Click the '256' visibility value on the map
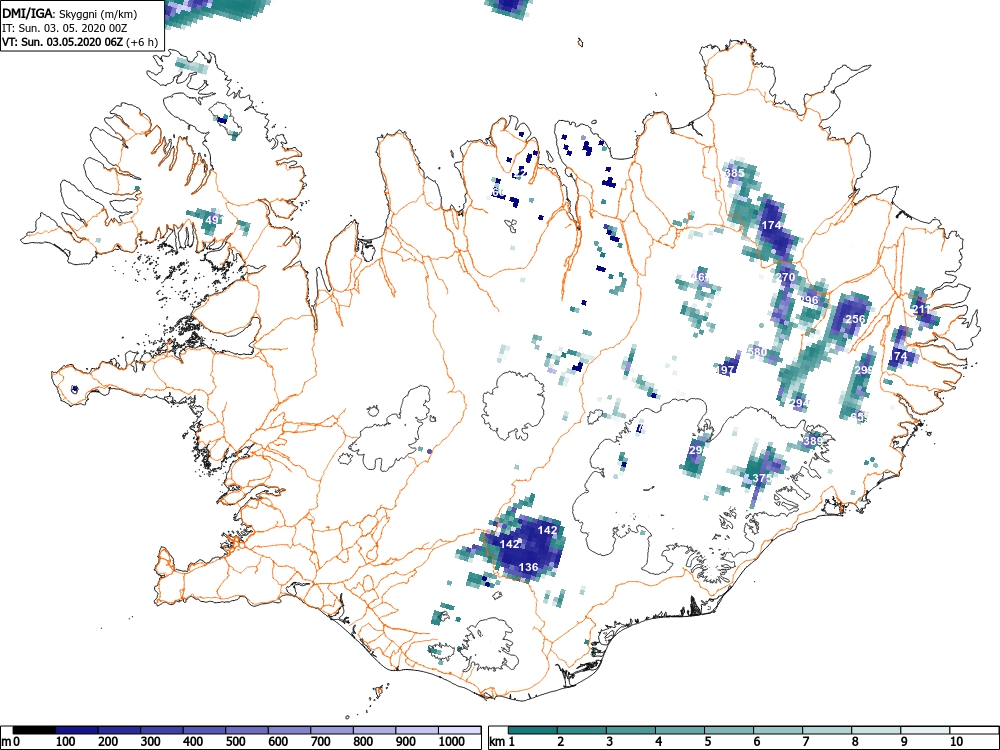This screenshot has width=1000, height=750. [855, 319]
